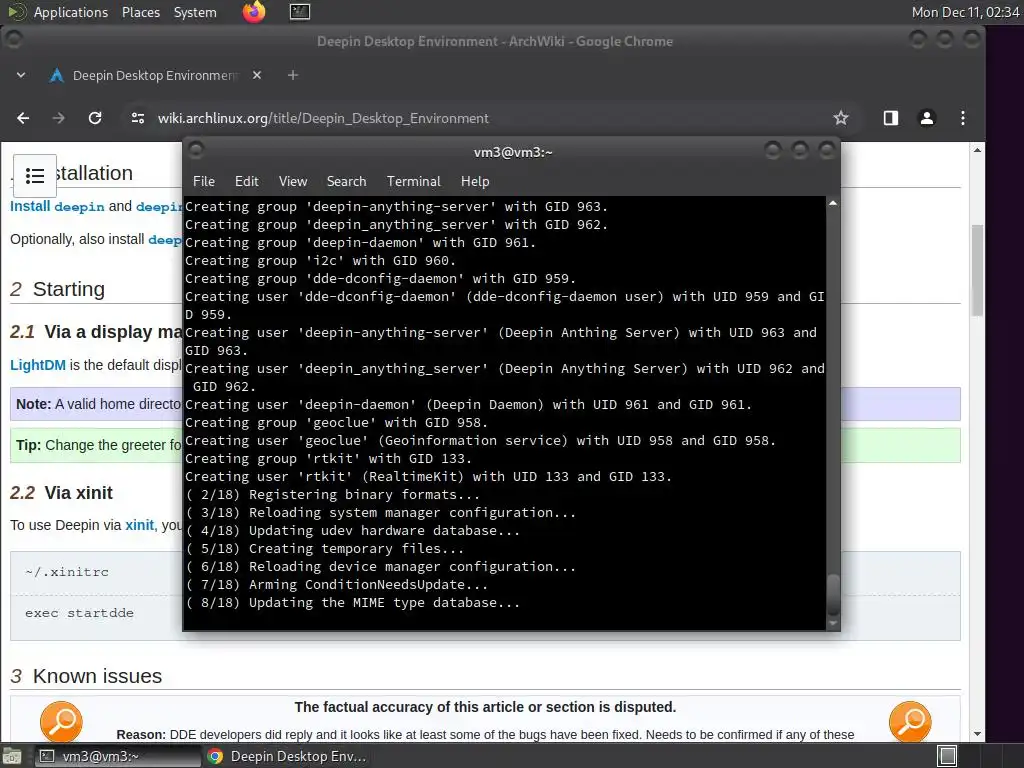
Task: Open Chrome three-dot menu
Action: [x=963, y=118]
